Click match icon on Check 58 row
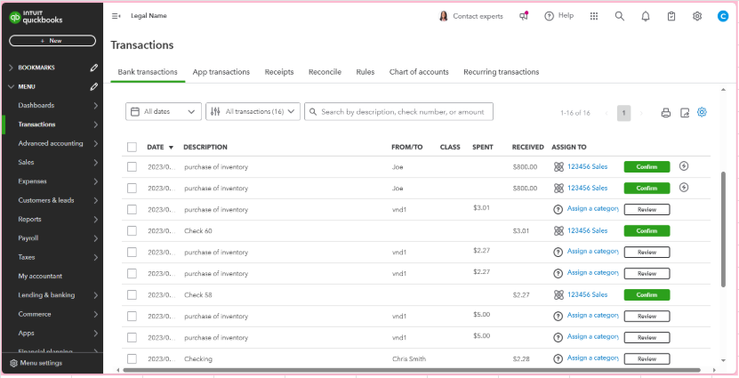The image size is (739, 378). tap(558, 295)
